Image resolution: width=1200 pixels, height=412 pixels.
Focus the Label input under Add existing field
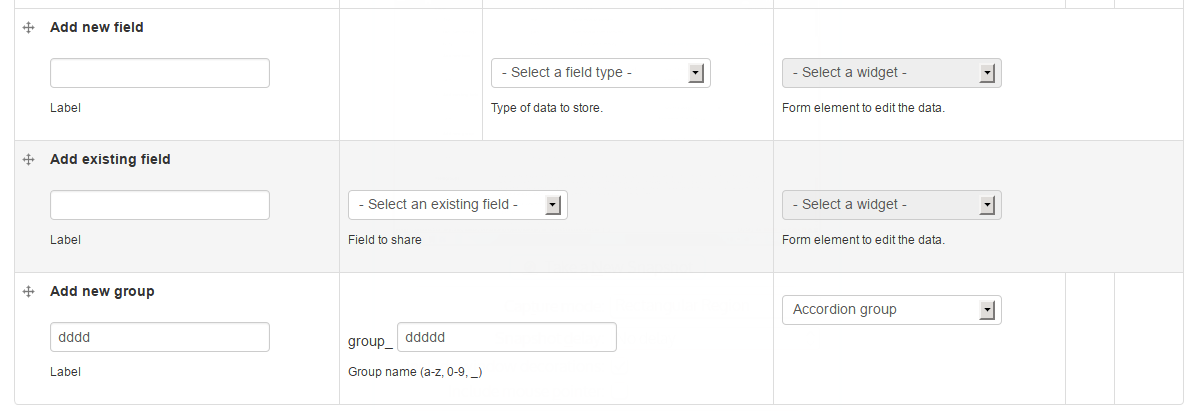tap(160, 205)
